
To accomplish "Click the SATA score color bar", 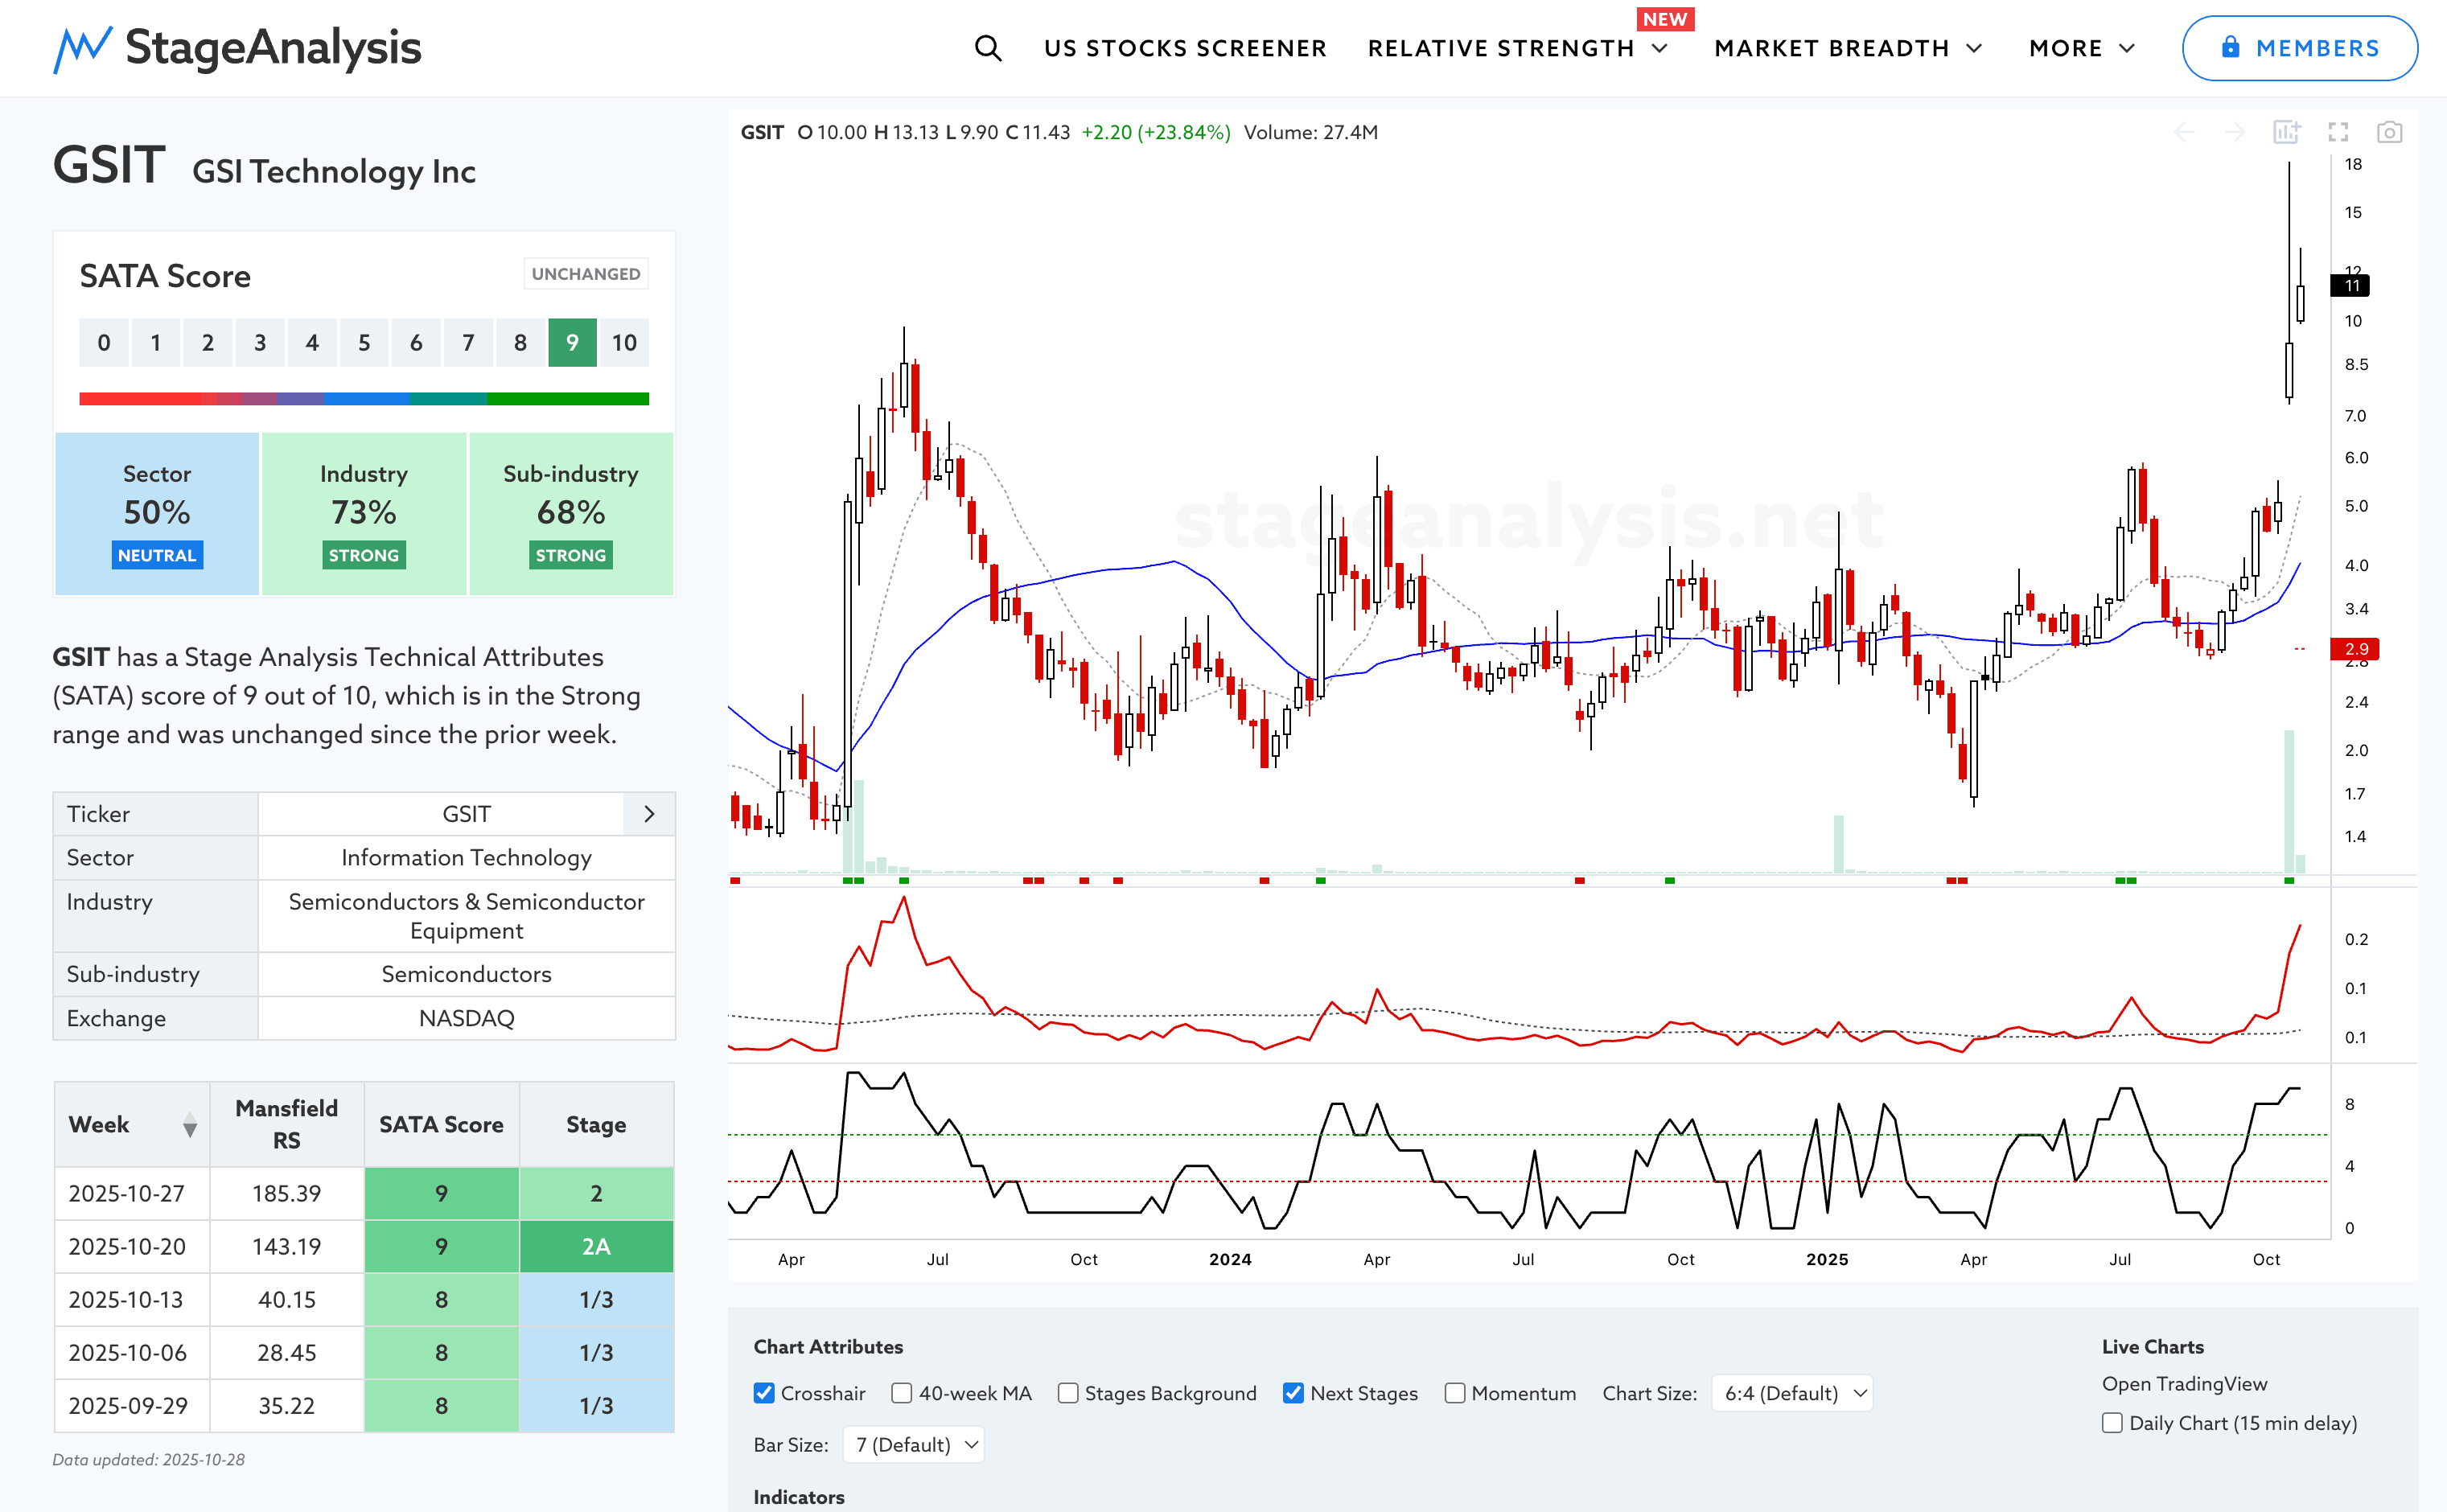I will pyautogui.click(x=364, y=399).
